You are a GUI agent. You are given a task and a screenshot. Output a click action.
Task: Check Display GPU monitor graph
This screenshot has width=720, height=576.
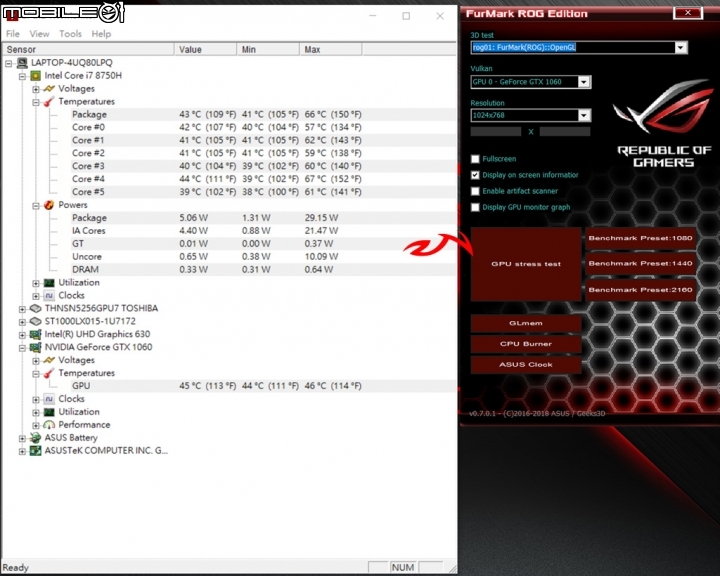[475, 207]
